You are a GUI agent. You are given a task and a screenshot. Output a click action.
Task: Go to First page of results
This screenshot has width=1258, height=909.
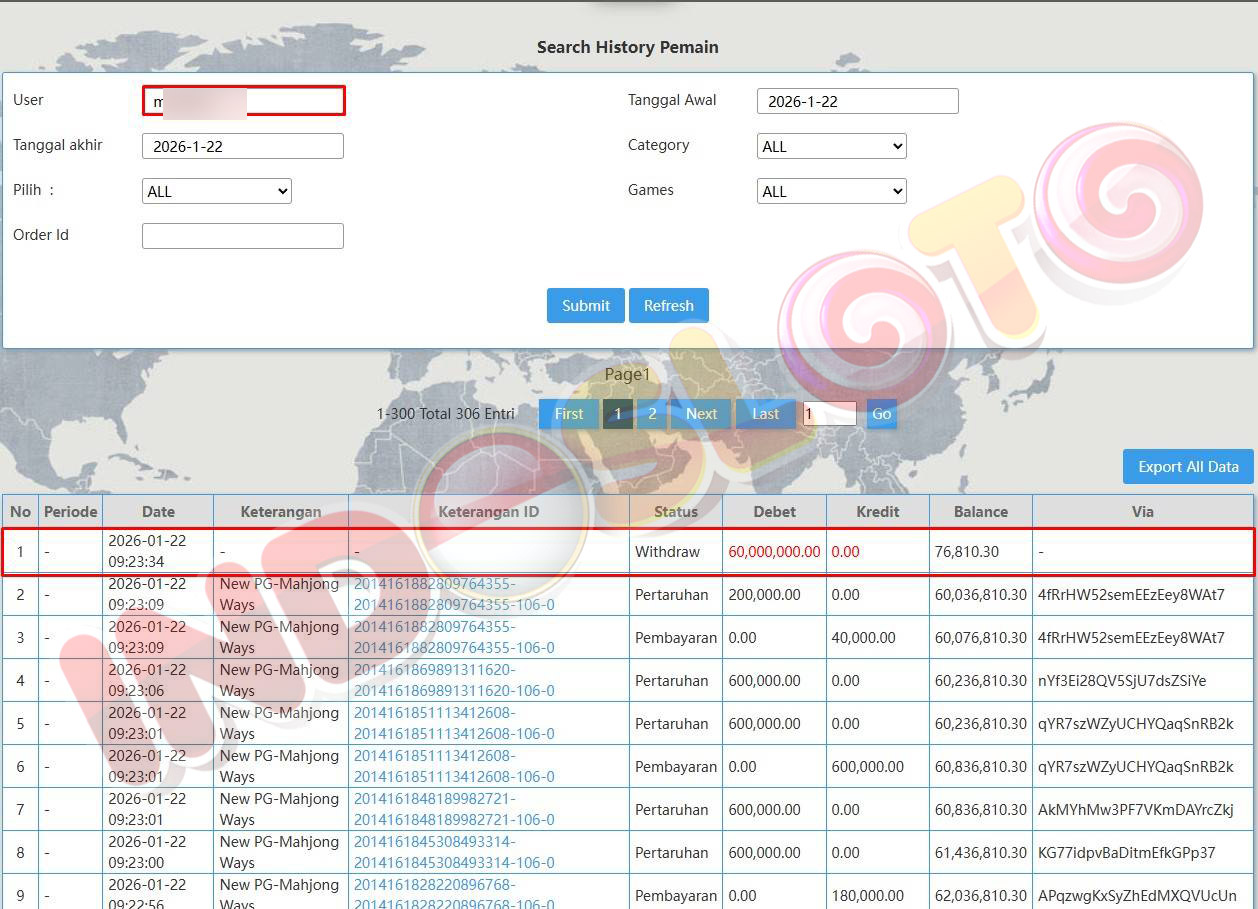pyautogui.click(x=569, y=414)
